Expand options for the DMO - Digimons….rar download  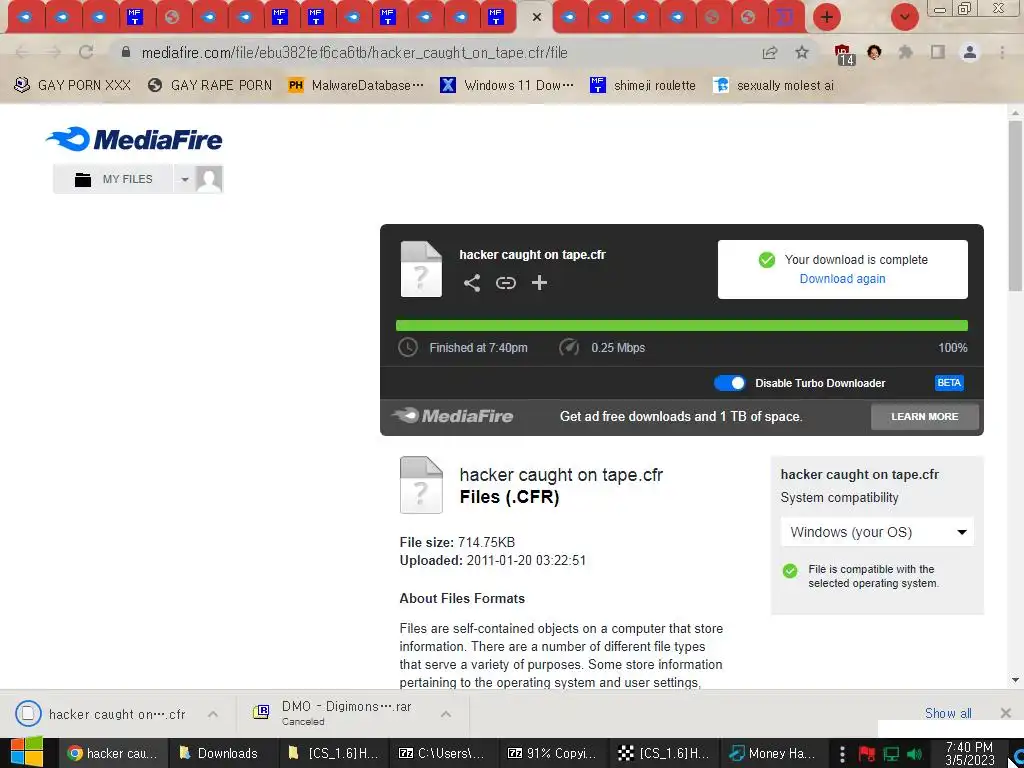[446, 714]
